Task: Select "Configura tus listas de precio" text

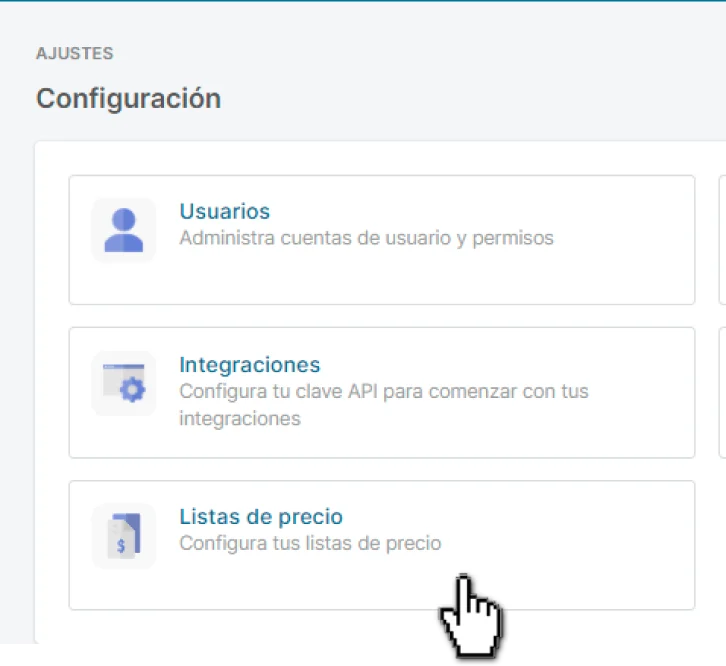Action: coord(310,543)
